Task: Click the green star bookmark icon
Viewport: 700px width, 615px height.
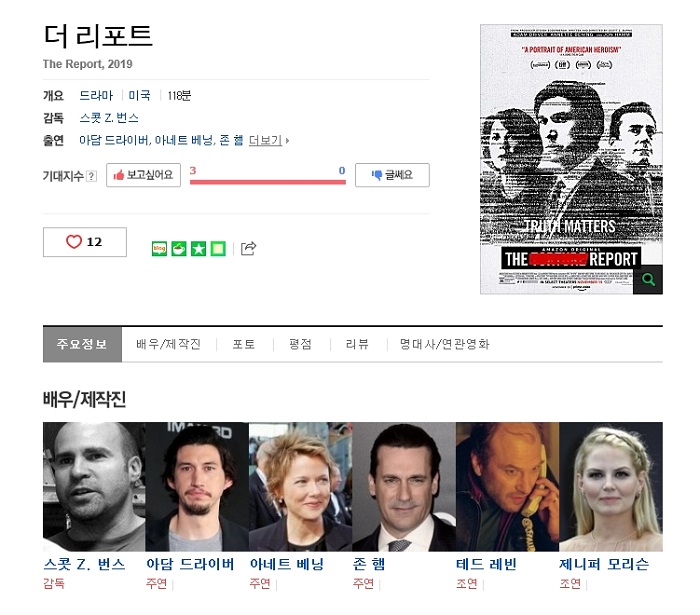Action: point(199,249)
